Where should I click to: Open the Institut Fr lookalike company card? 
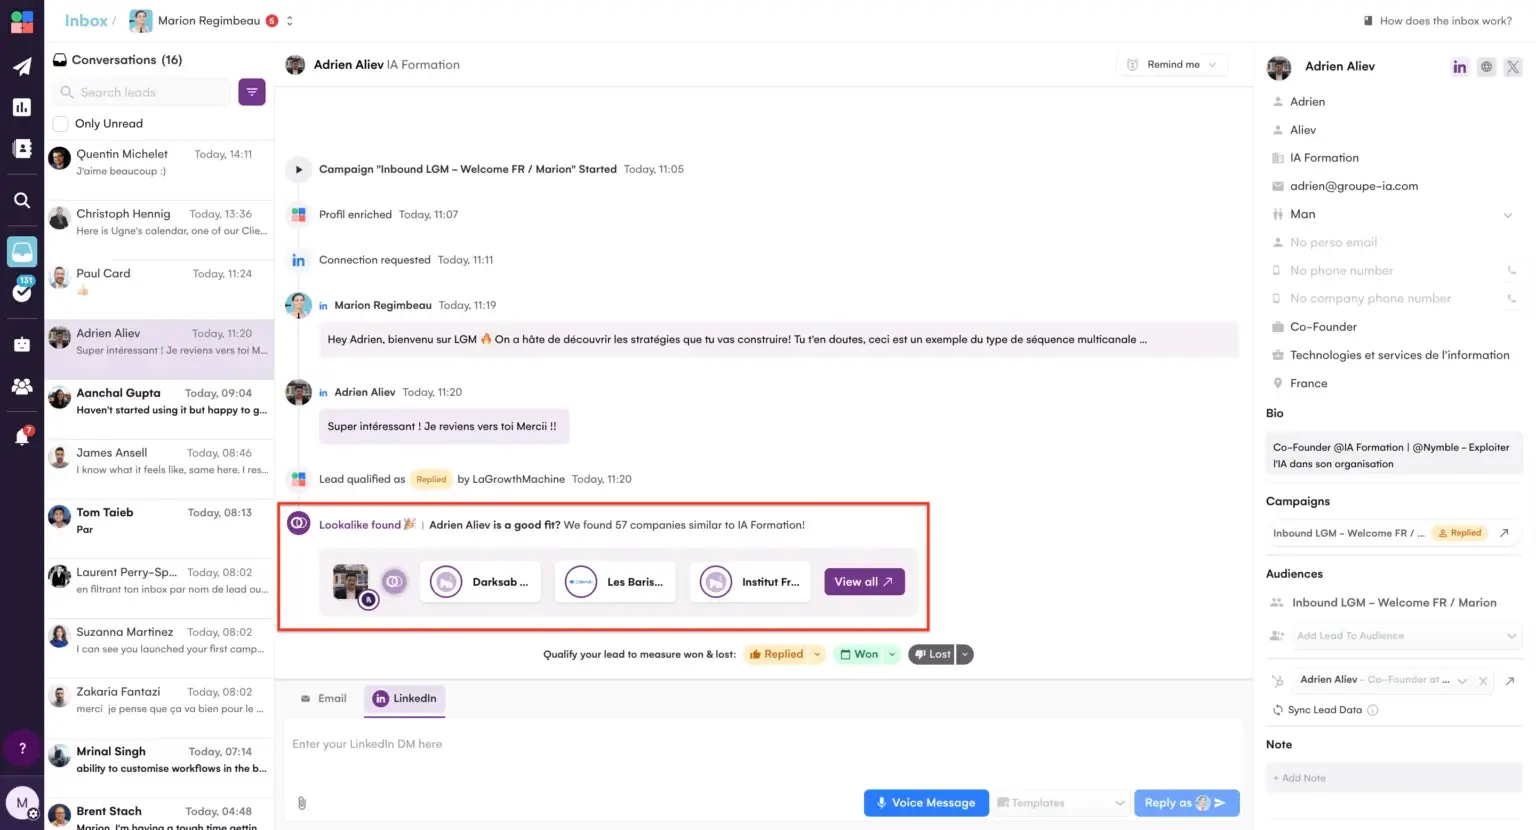click(751, 582)
